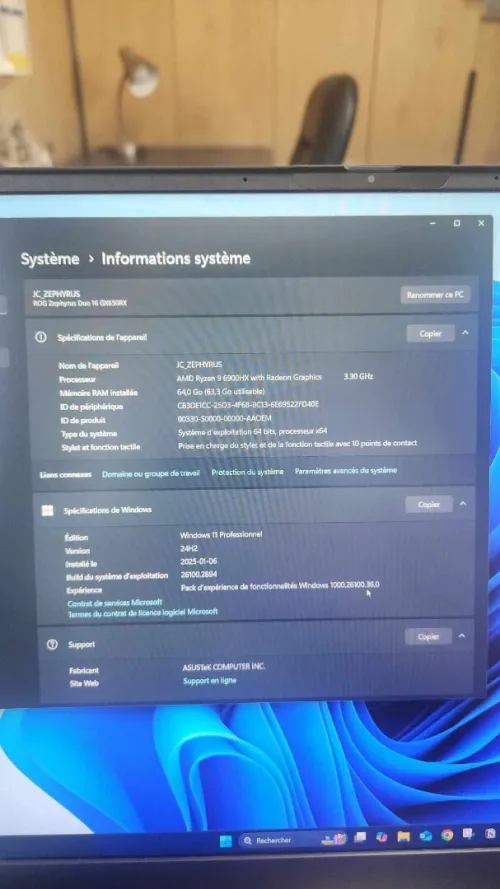Copy the Support section details
Screen dimensions: 500x889
[x=428, y=637]
